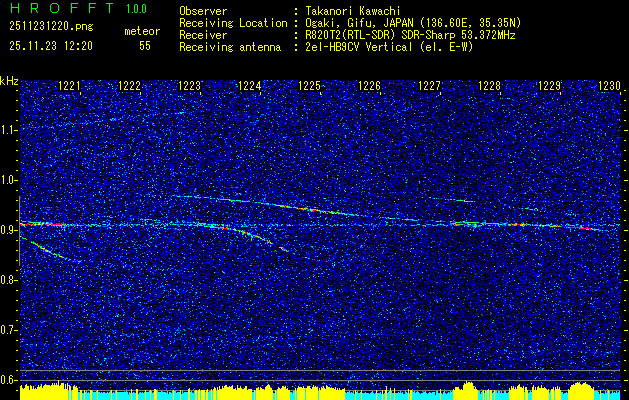Viewport: 629px width, 400px height.
Task: Click the 1.1 kHz axis value
Action: click(x=9, y=130)
